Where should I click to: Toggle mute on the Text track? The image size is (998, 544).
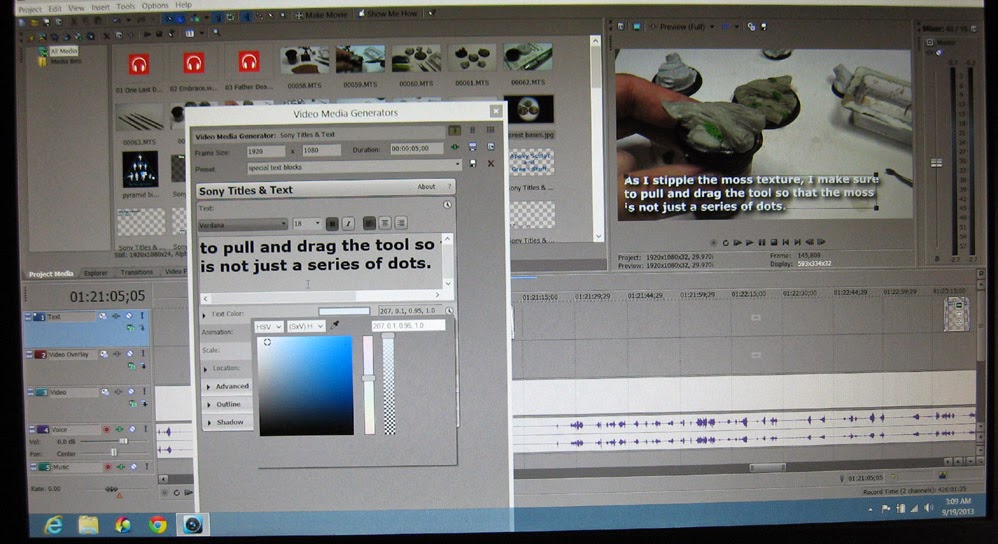(129, 316)
